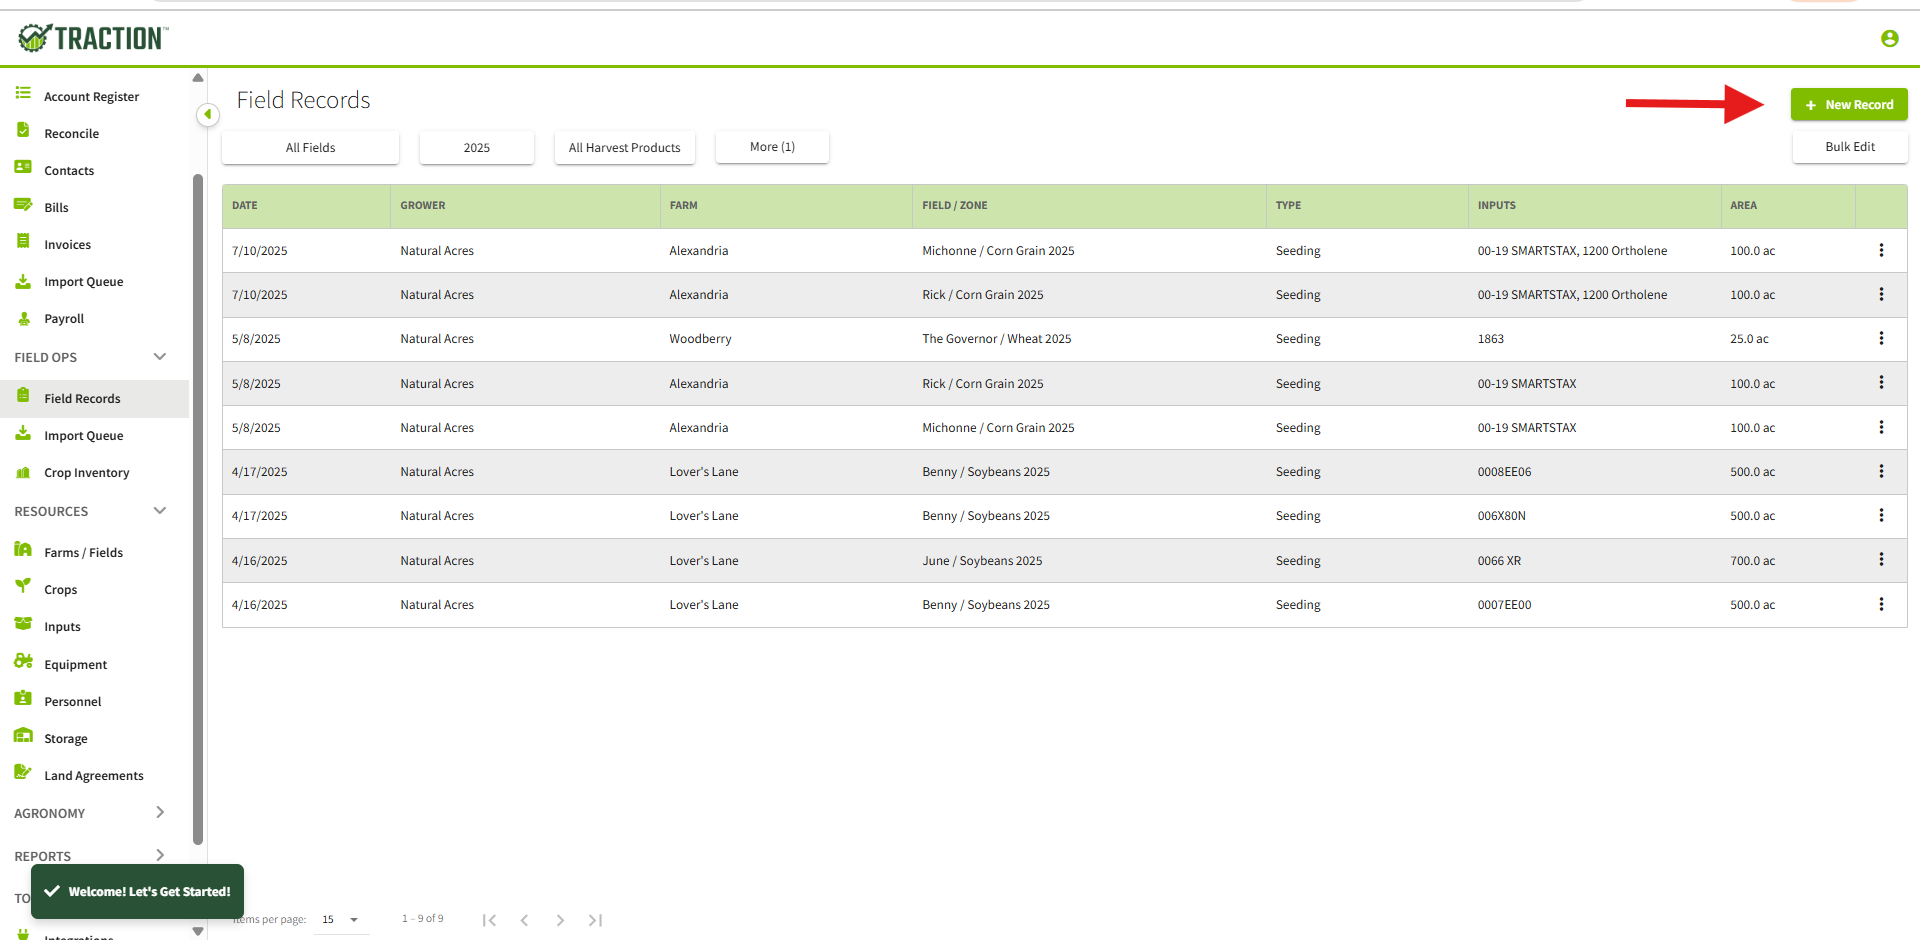Click the sidebar vertical scrollbar
The width and height of the screenshot is (1920, 940).
click(x=198, y=508)
